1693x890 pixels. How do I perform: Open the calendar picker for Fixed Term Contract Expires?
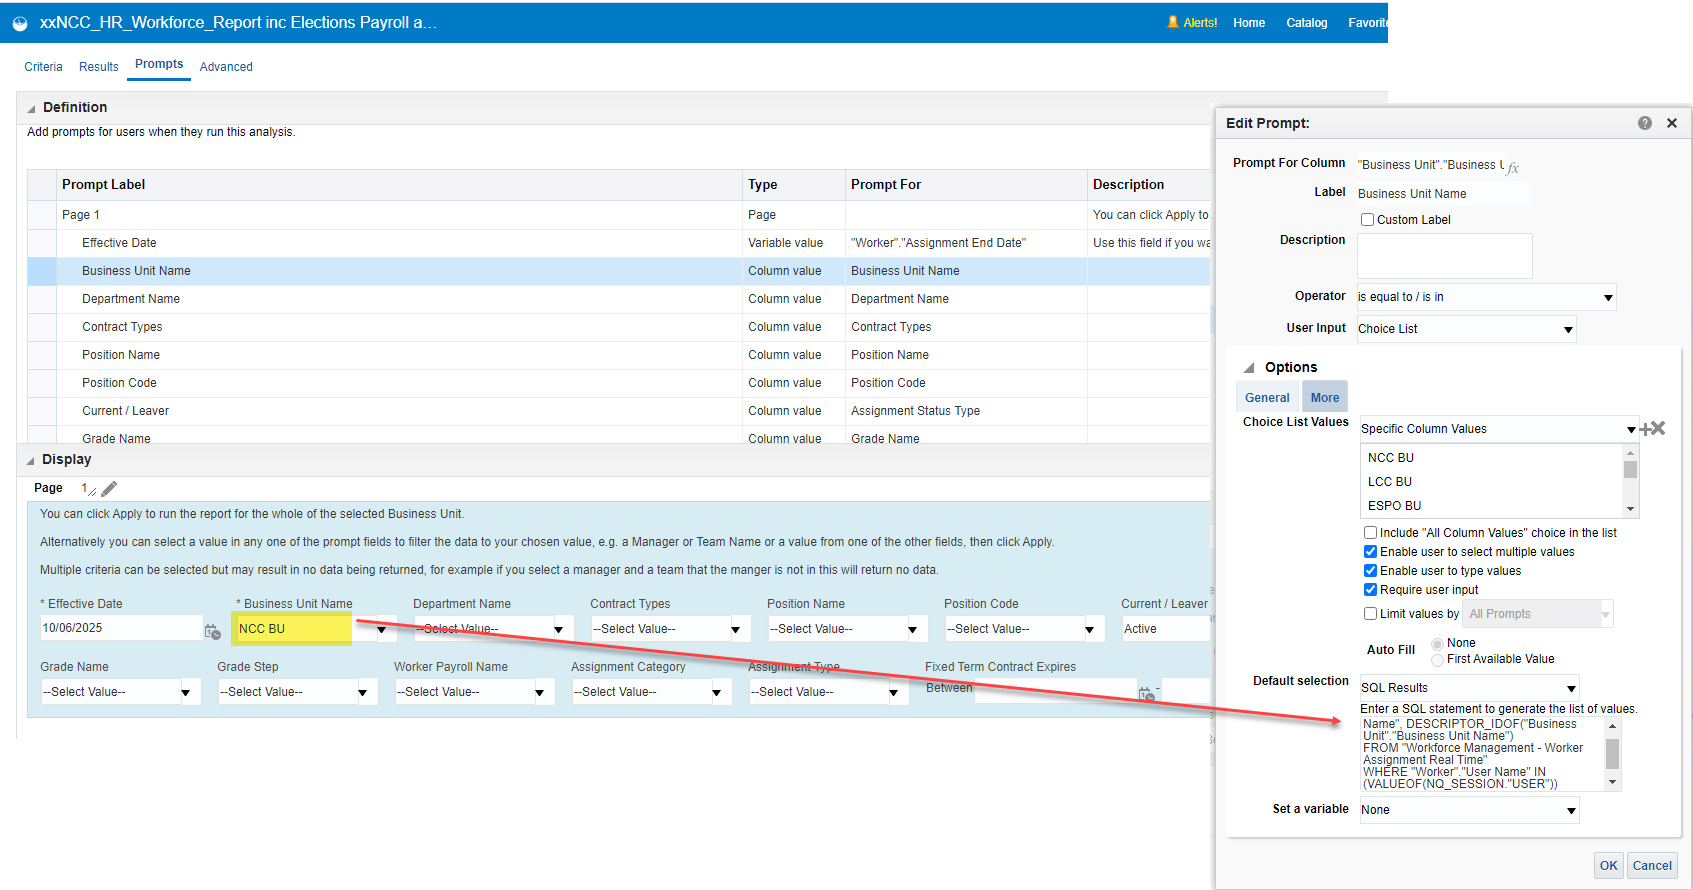coord(1147,694)
